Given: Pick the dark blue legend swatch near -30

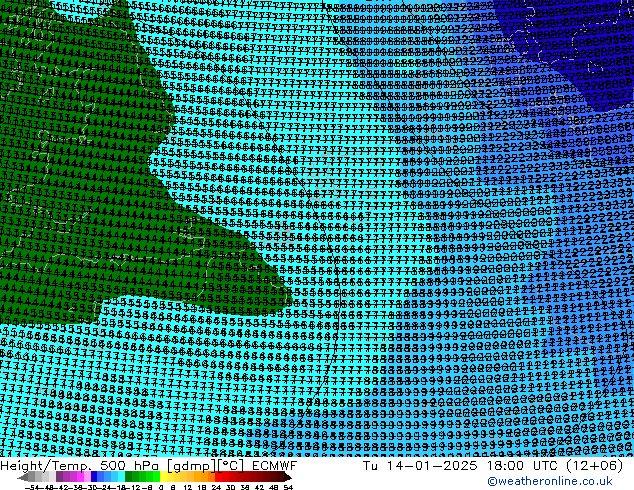Looking at the screenshot, I should point(94,476).
